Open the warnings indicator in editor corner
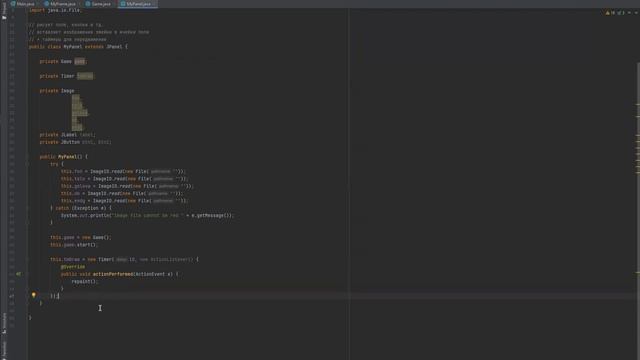 610,13
